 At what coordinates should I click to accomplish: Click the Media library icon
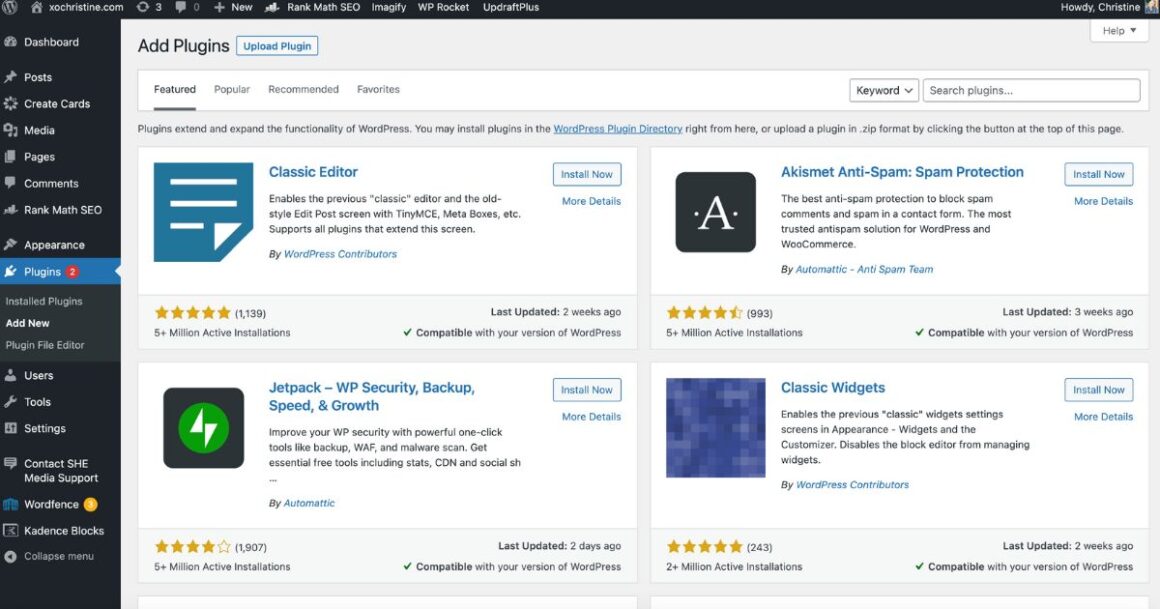click(10, 130)
